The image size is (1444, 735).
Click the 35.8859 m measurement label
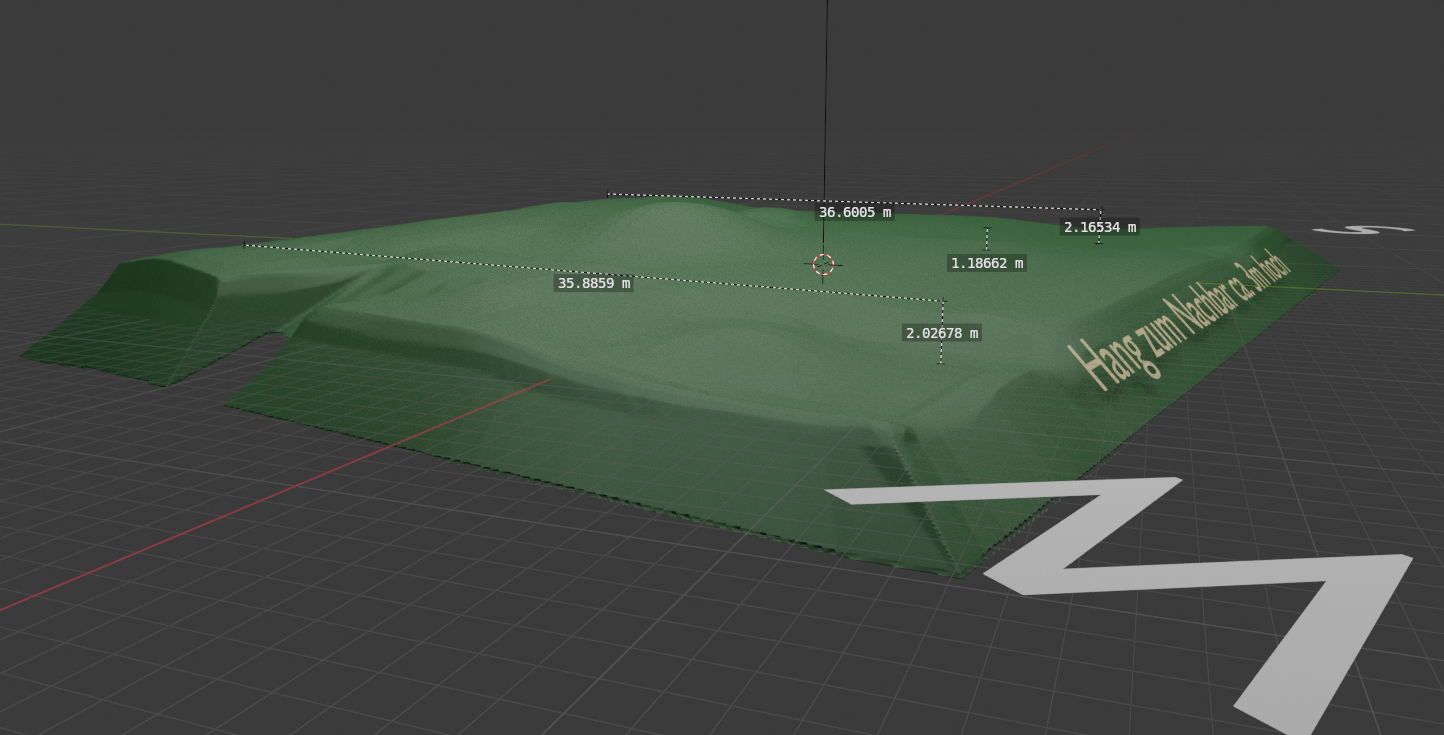594,283
